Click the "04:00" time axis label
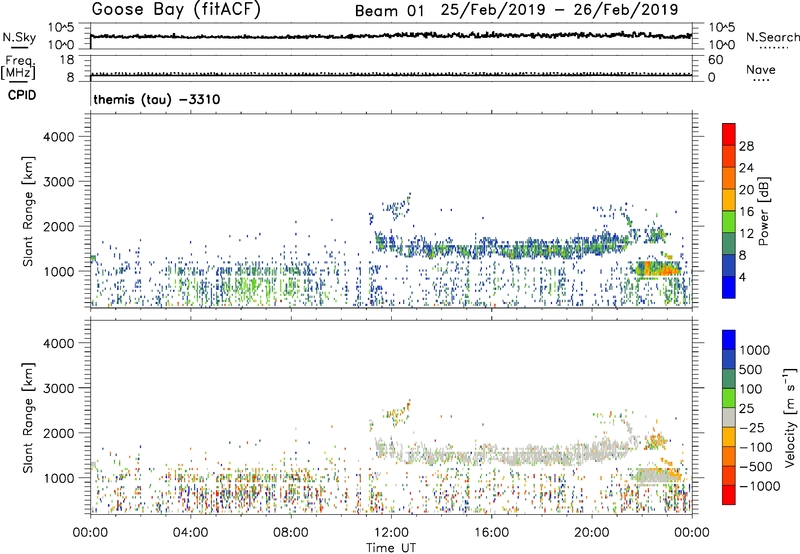This screenshot has width=800, height=554. (190, 533)
